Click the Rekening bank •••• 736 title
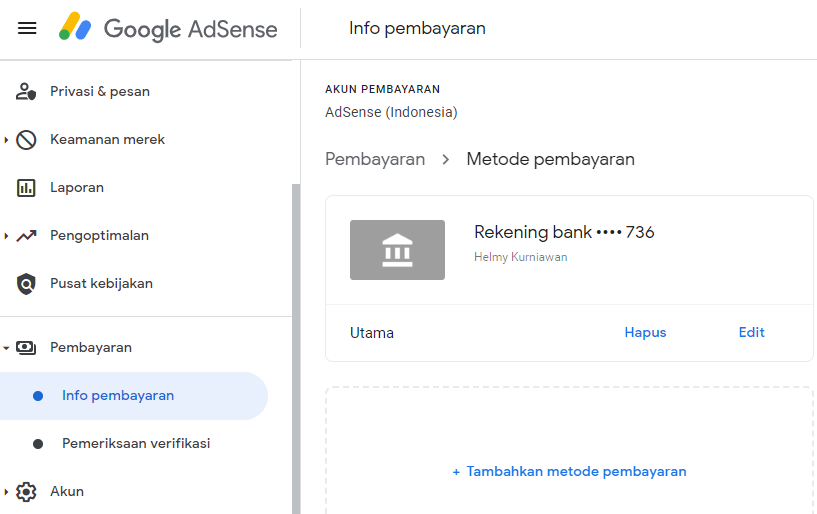The height and width of the screenshot is (514, 817). (x=564, y=232)
